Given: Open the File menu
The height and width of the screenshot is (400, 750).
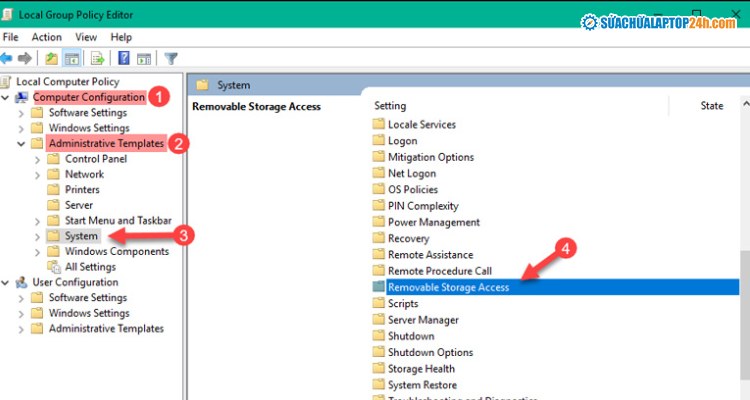Looking at the screenshot, I should pos(11,37).
